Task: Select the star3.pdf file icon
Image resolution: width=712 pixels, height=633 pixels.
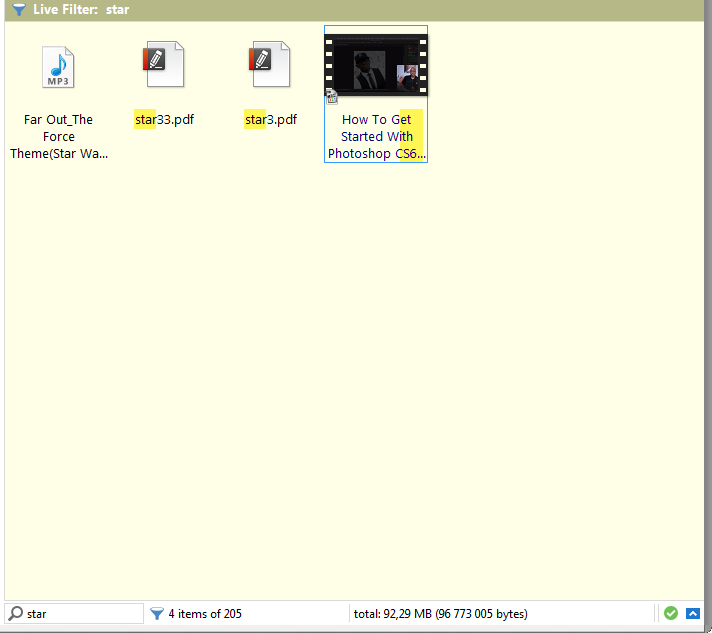Action: pos(270,64)
